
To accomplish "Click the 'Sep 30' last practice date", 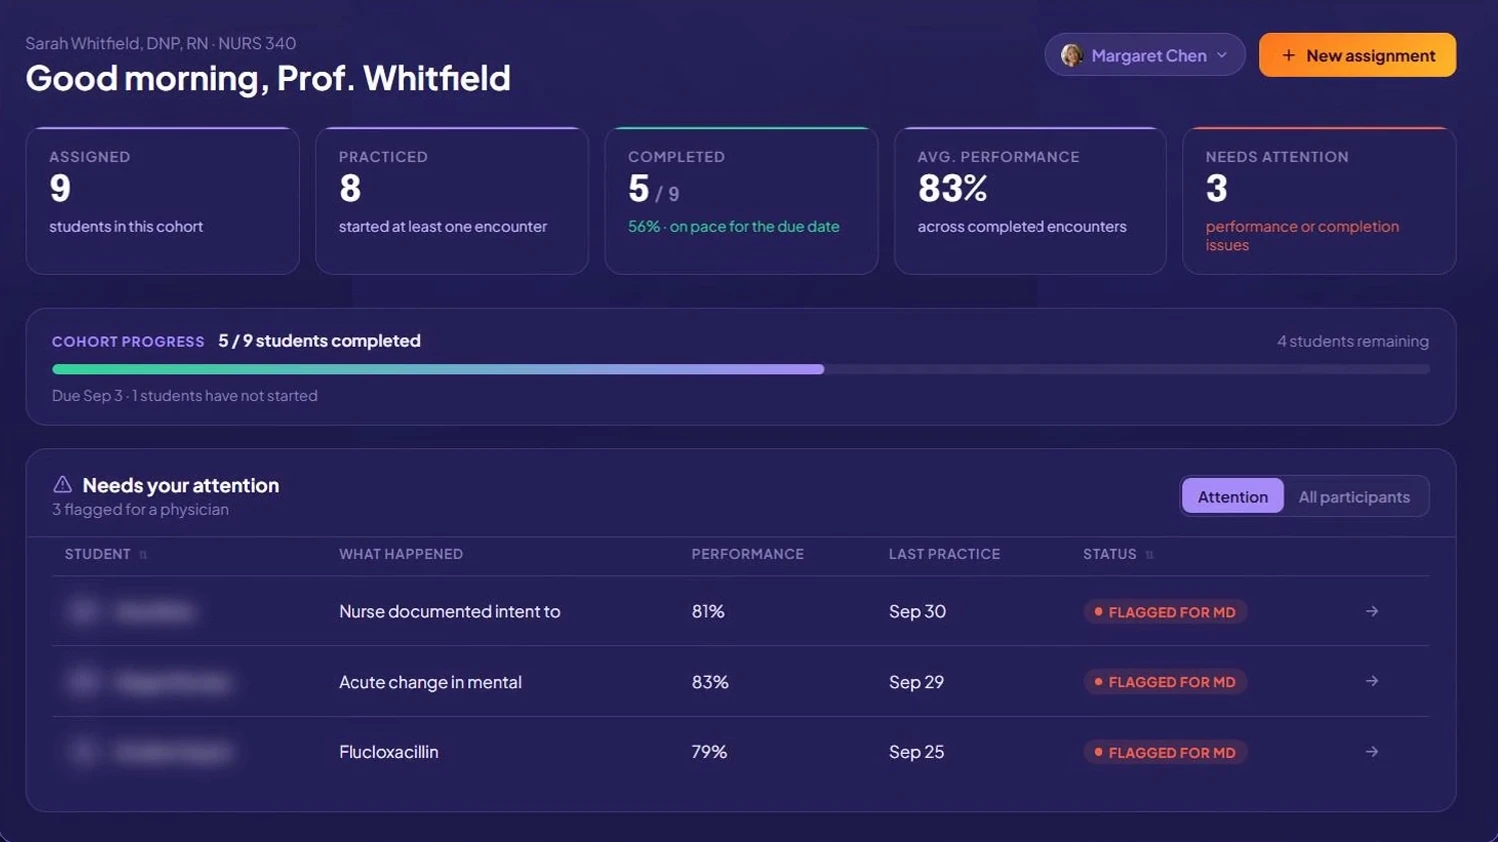I will (917, 611).
